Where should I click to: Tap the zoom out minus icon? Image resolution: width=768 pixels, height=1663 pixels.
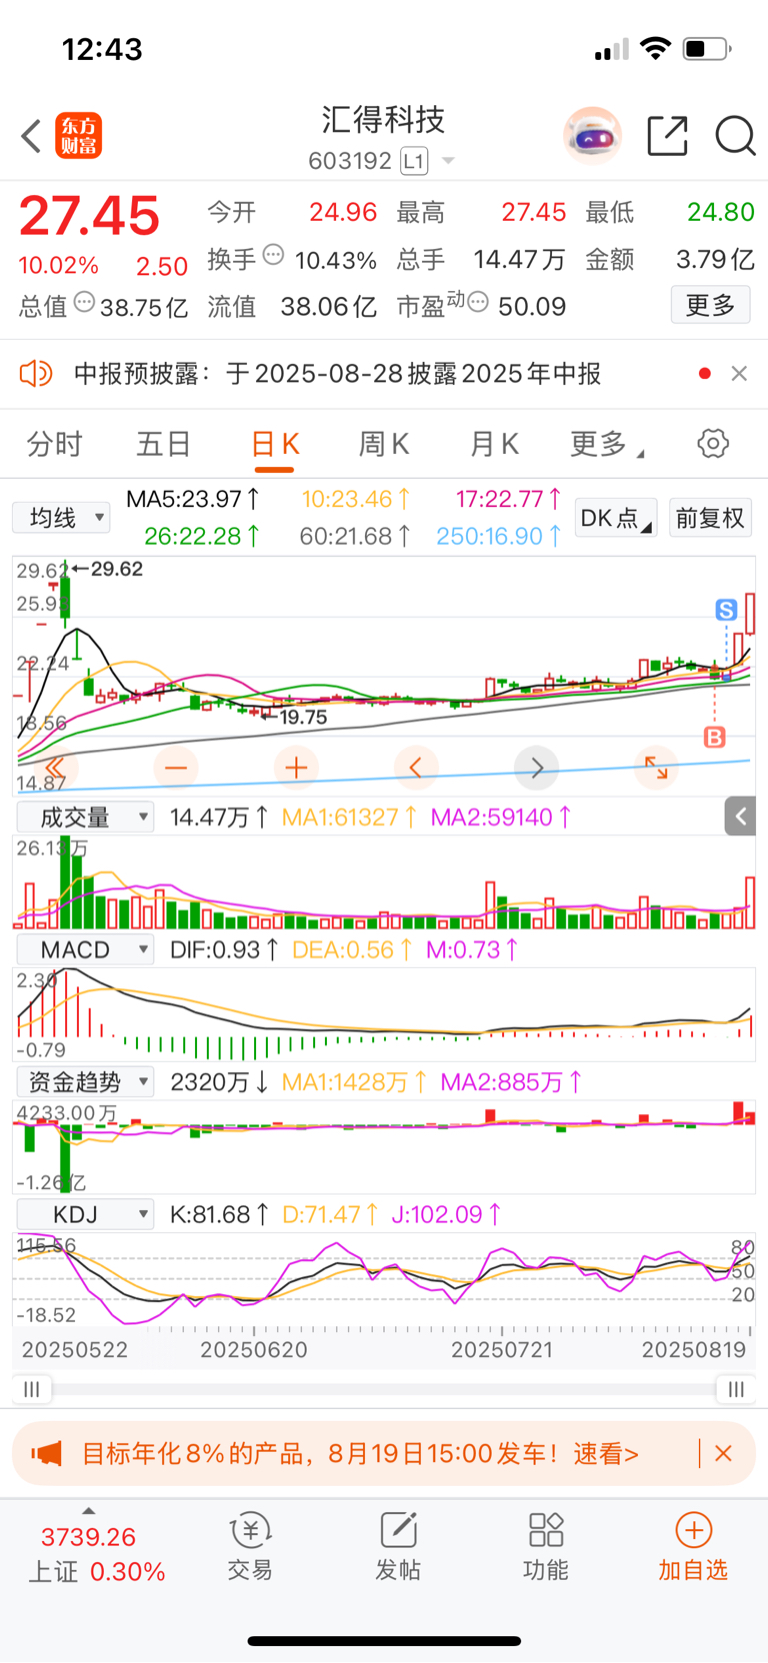tap(176, 768)
